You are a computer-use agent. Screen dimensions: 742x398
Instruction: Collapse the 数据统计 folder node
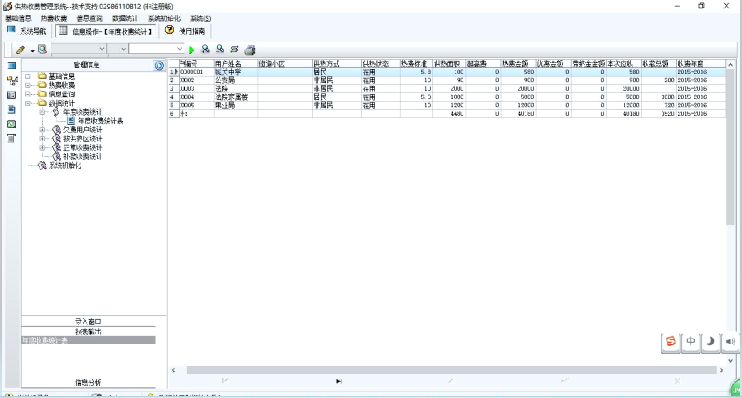point(28,103)
